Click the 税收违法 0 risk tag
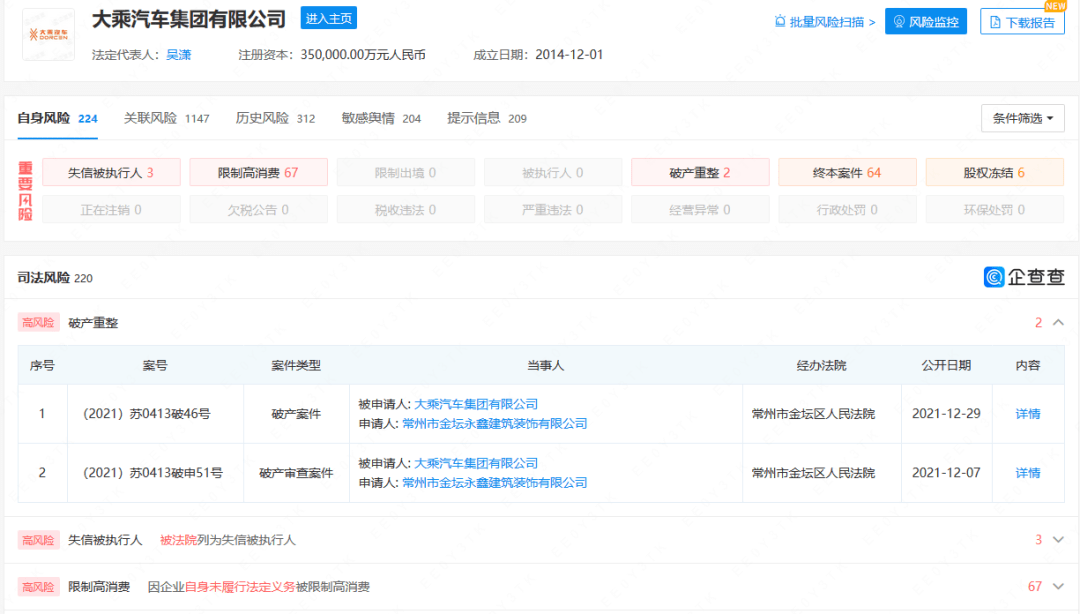Screen dimensions: 1080x614 click(406, 209)
